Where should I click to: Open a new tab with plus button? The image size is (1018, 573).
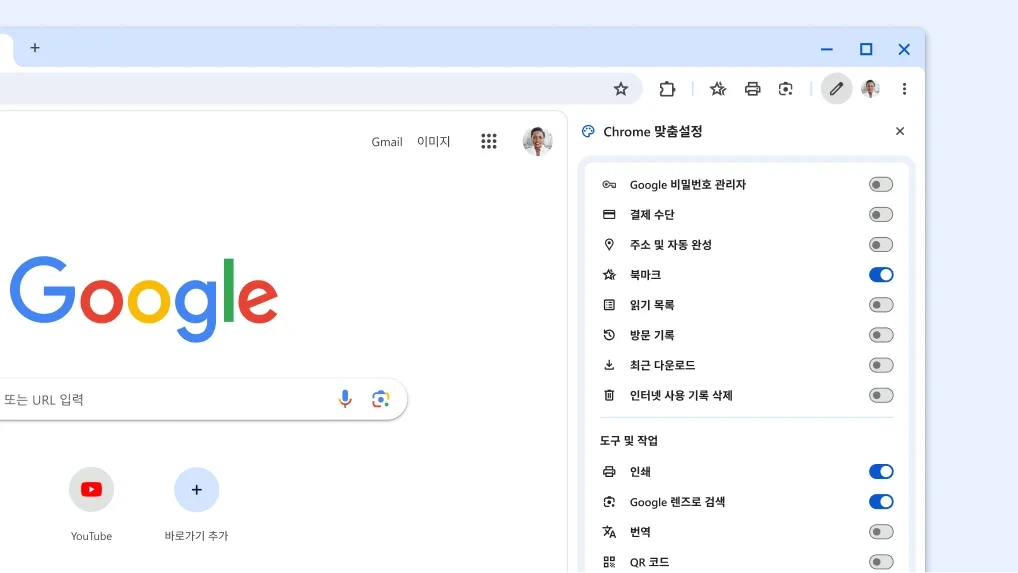click(35, 48)
